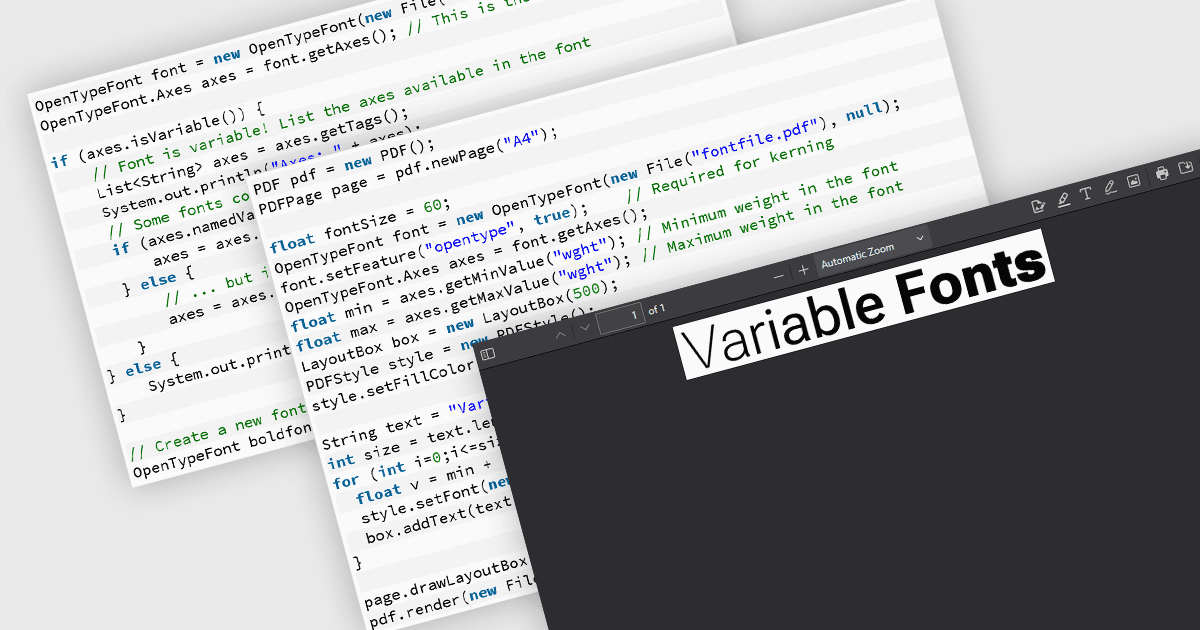Zoom out using the minus button
Image resolution: width=1200 pixels, height=630 pixels.
[779, 275]
